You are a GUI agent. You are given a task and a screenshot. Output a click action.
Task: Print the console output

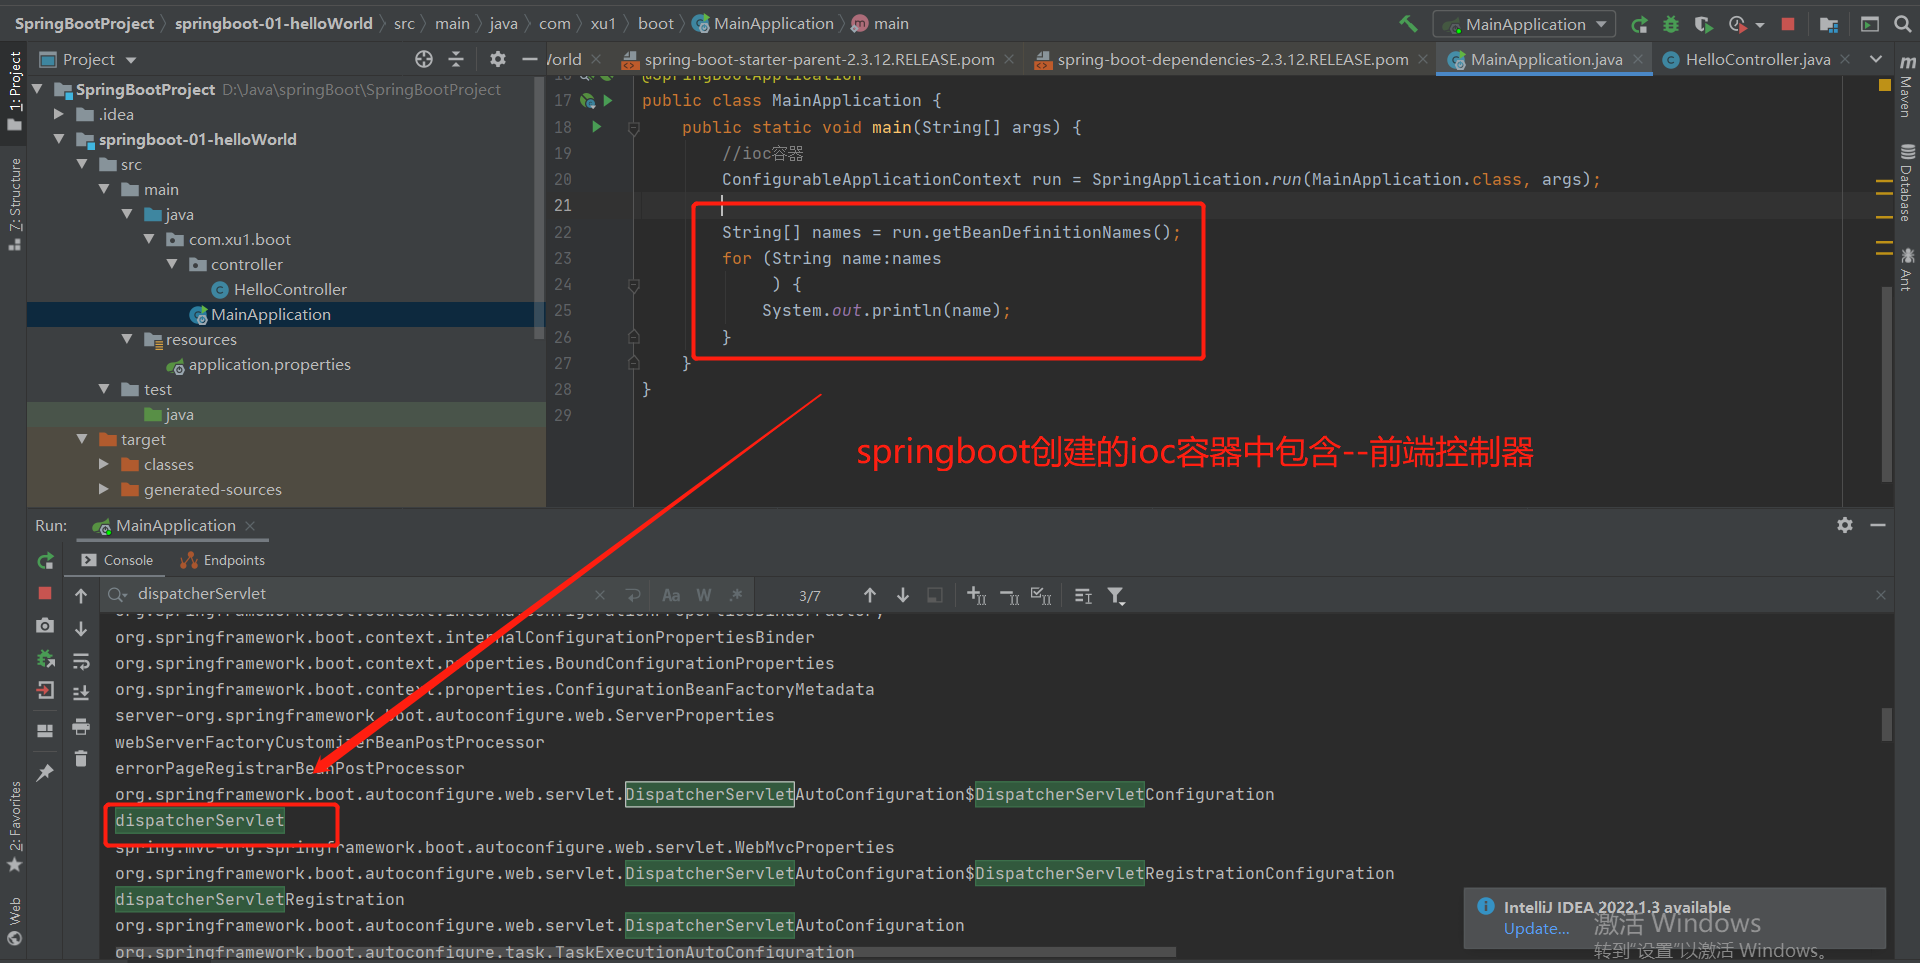point(81,727)
